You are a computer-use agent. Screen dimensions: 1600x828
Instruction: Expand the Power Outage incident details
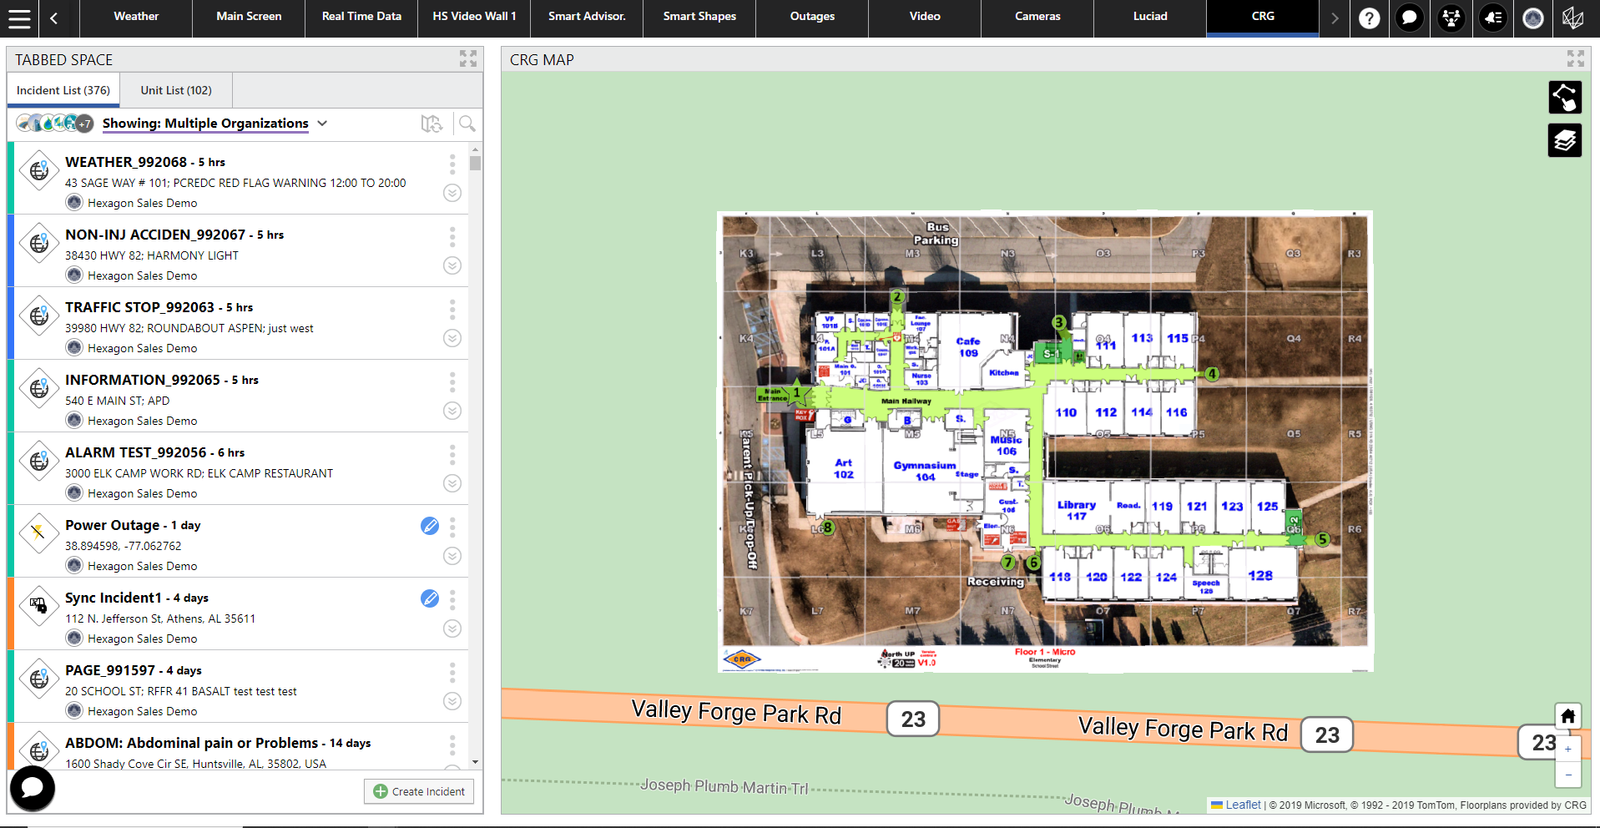[452, 556]
